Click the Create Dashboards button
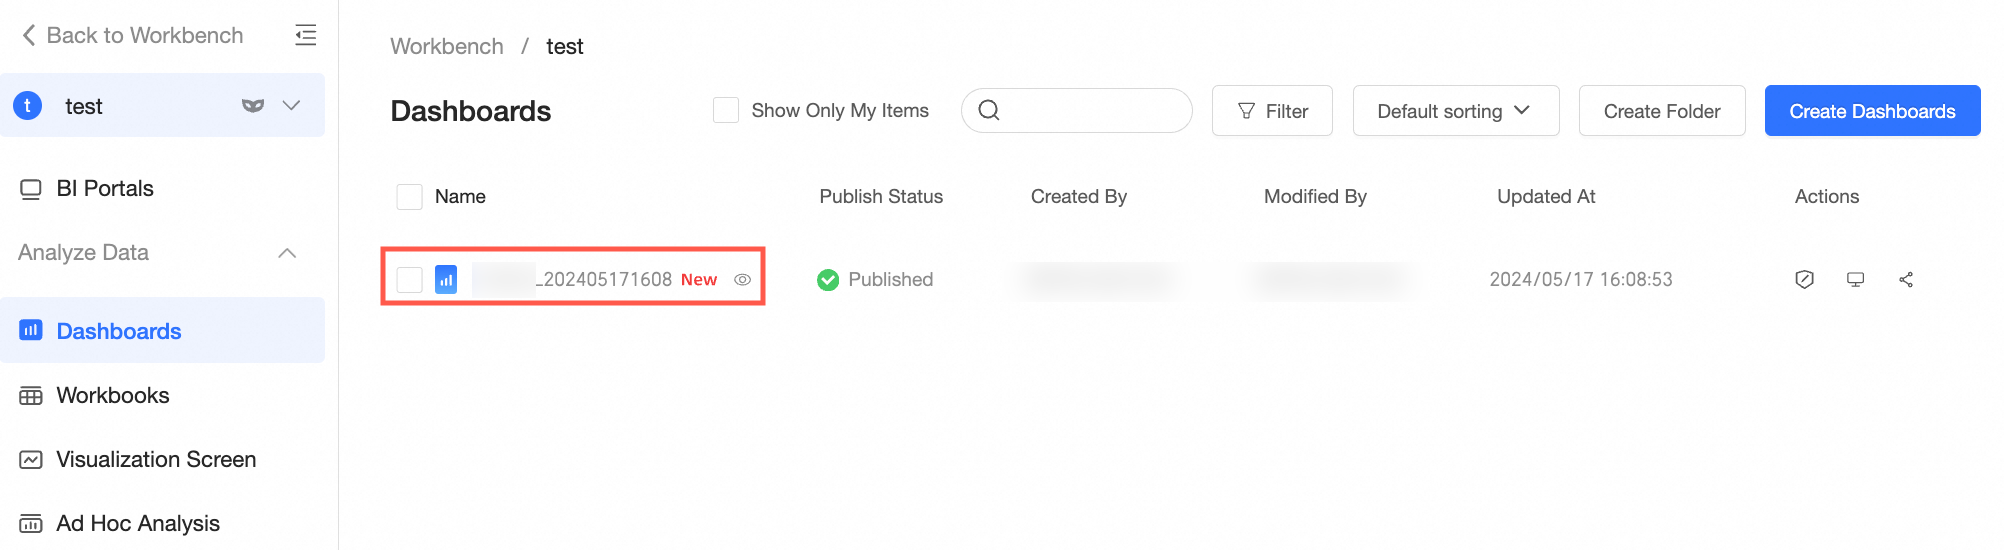This screenshot has height=550, width=2004. pos(1872,111)
